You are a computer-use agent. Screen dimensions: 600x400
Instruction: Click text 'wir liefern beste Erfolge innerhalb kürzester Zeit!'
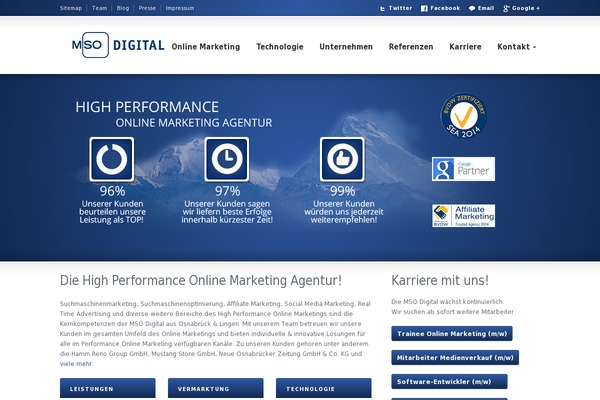227,216
